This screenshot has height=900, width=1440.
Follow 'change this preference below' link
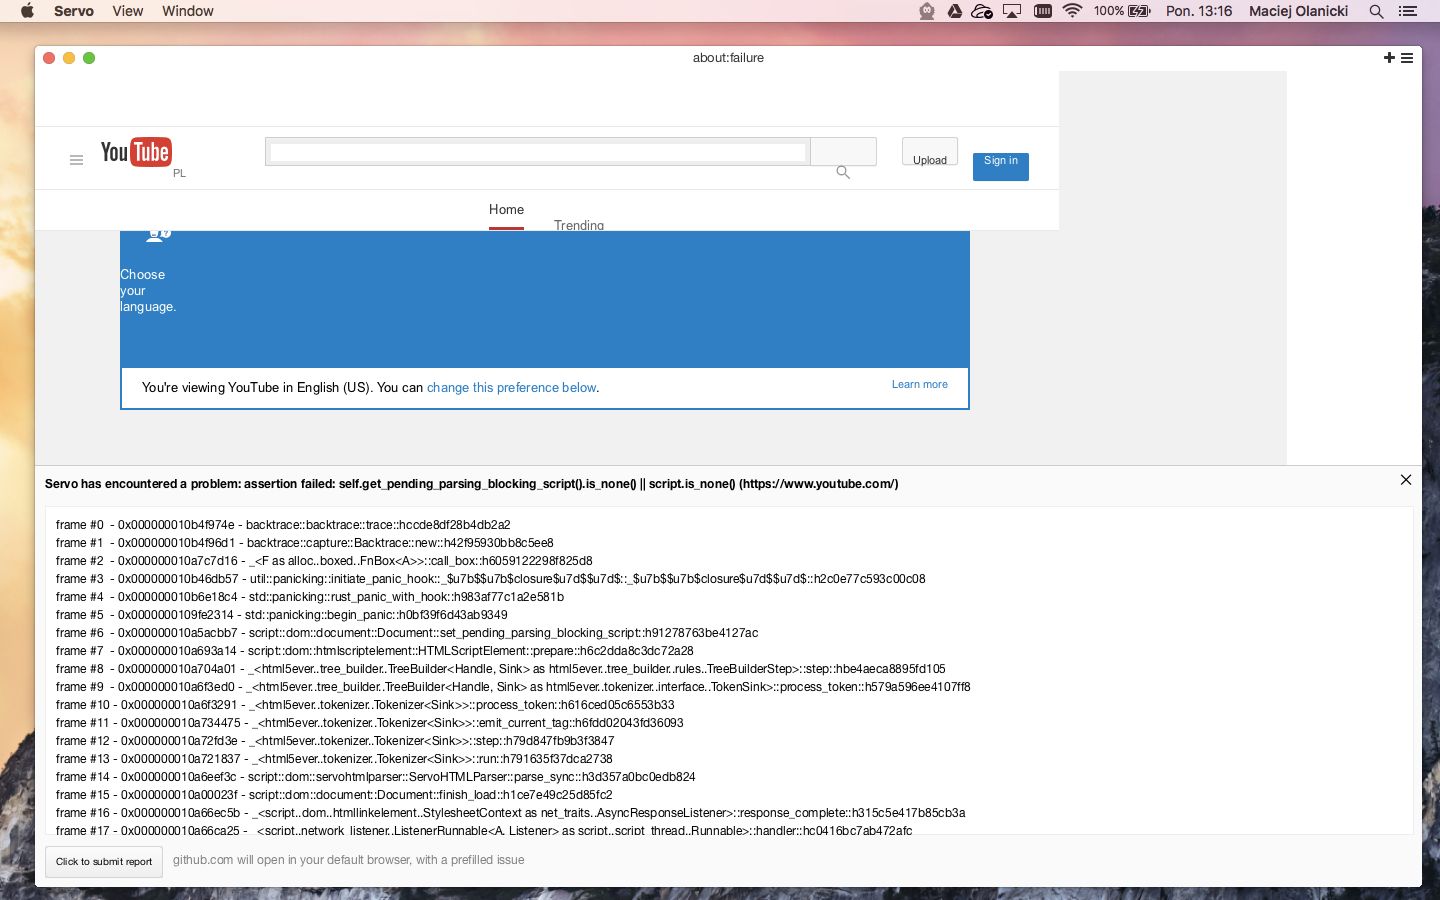(511, 388)
